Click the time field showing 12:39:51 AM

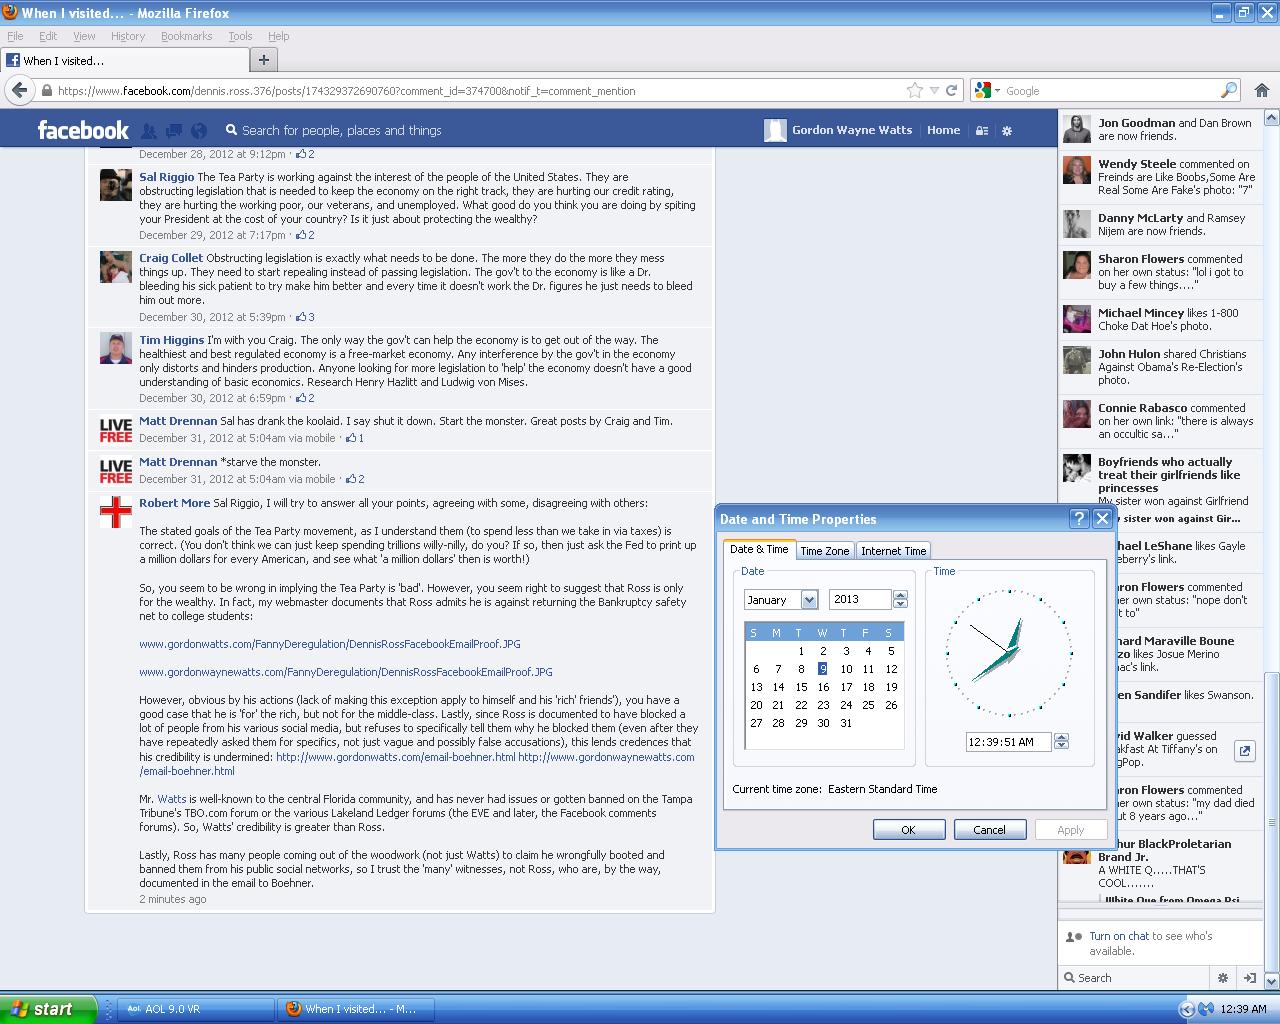1008,742
